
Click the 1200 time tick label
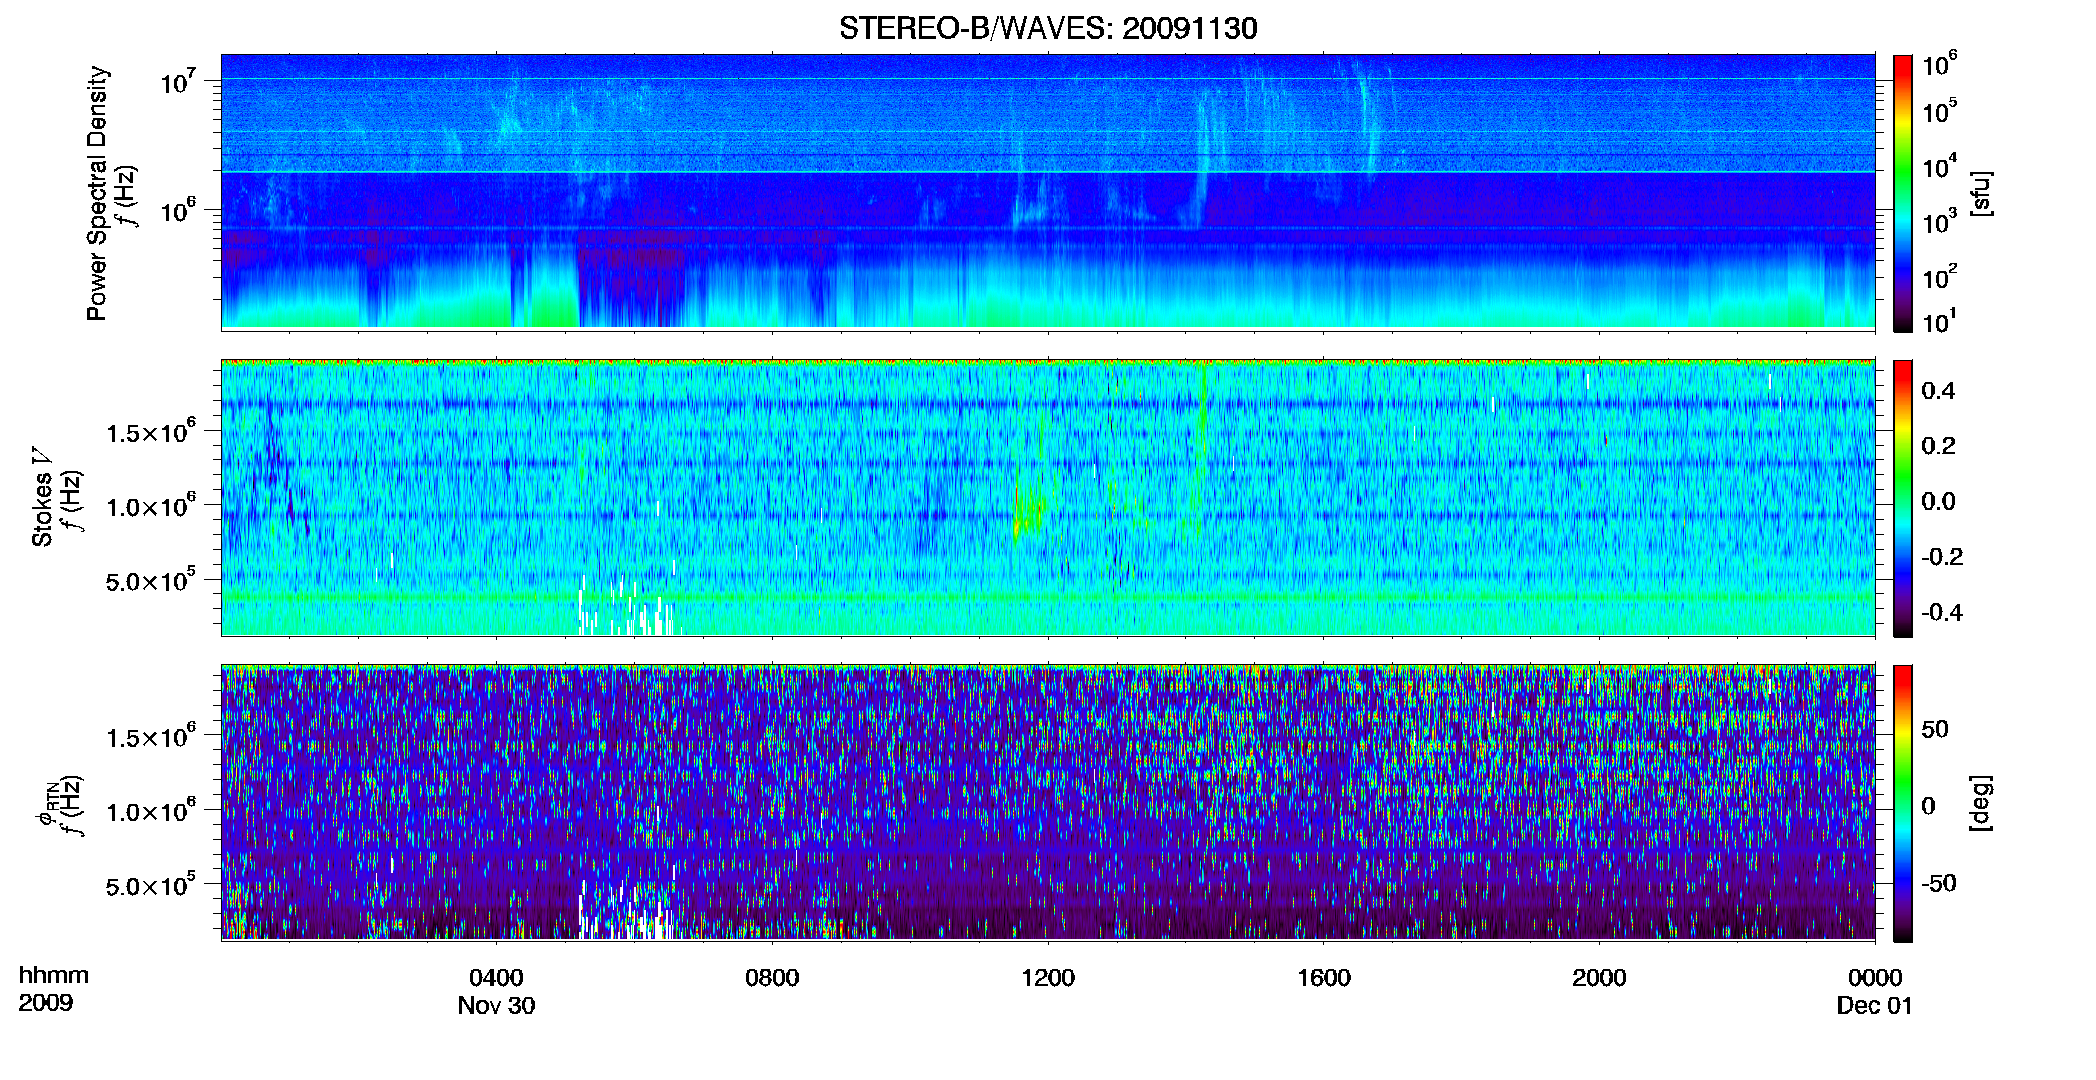click(x=1048, y=977)
